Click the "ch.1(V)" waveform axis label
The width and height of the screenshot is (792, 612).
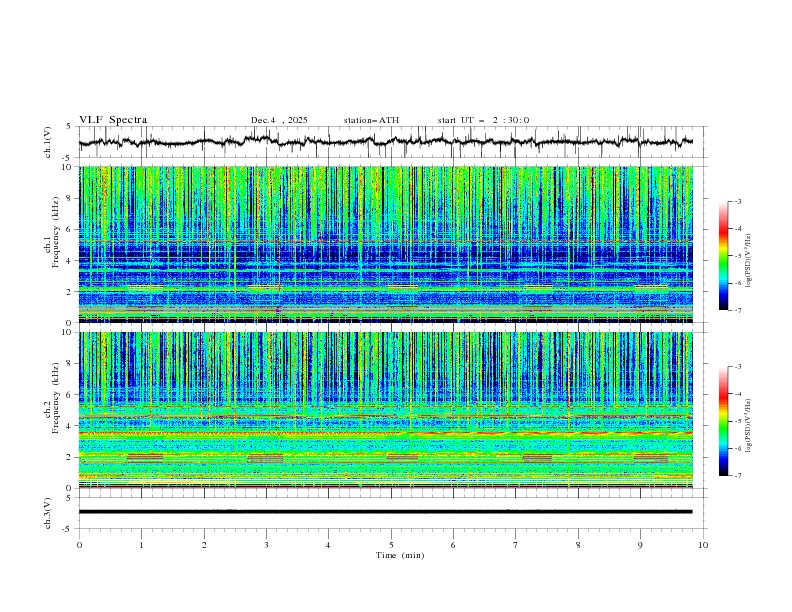coord(48,142)
